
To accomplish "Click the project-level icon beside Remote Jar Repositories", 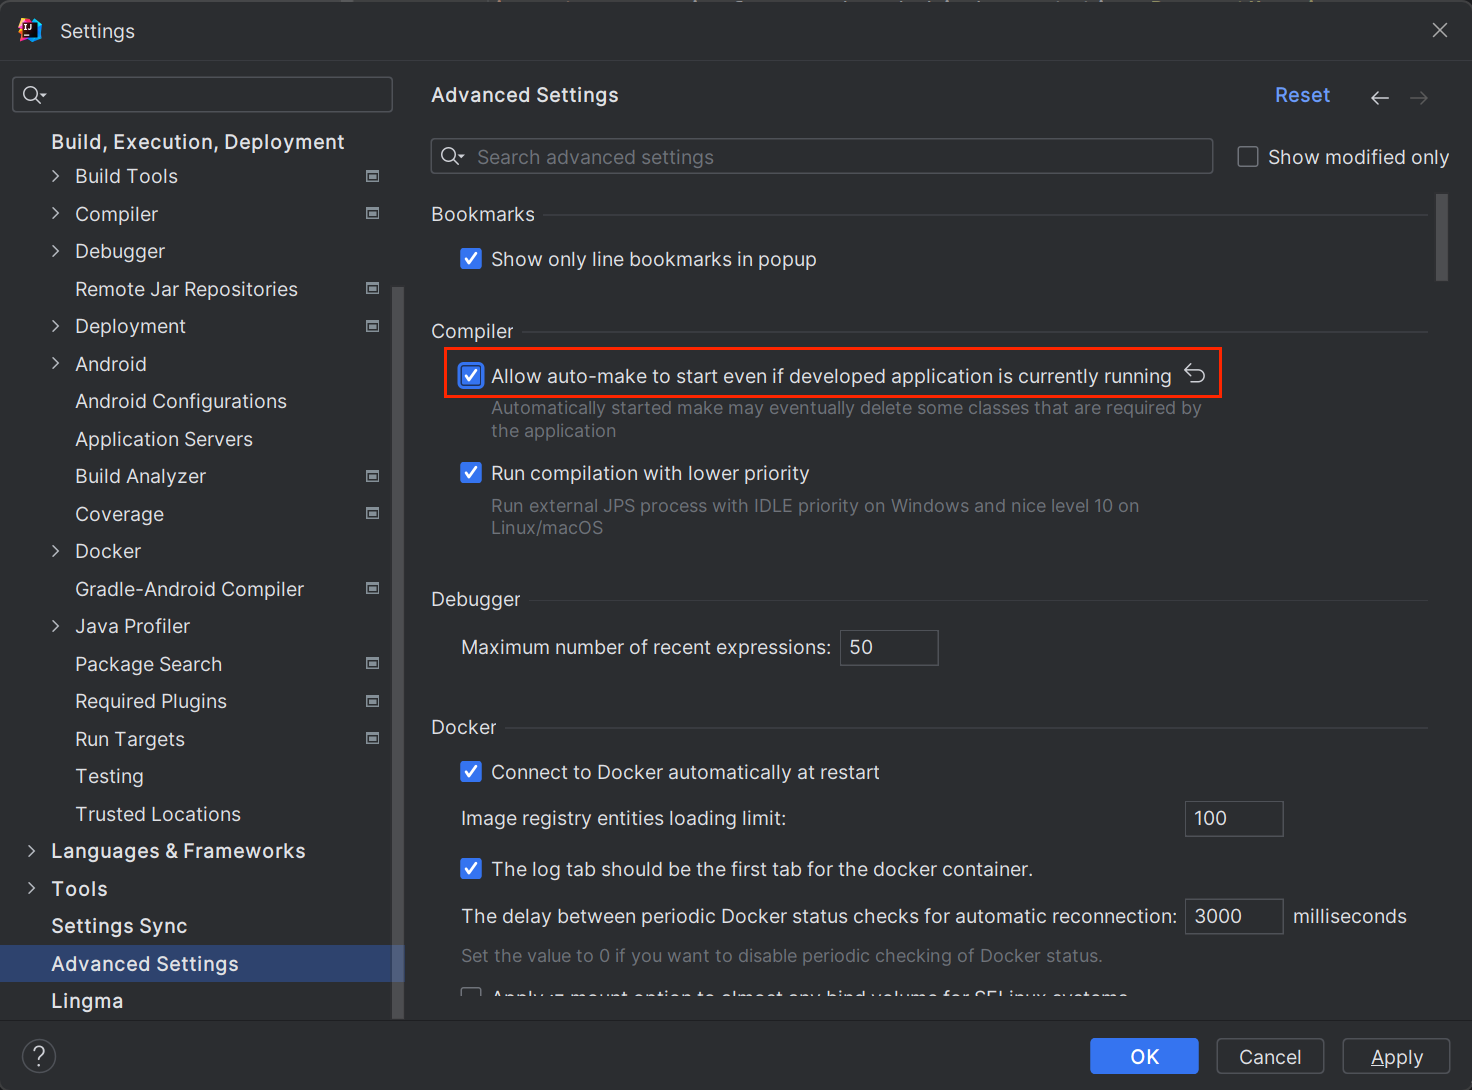I will [x=372, y=289].
